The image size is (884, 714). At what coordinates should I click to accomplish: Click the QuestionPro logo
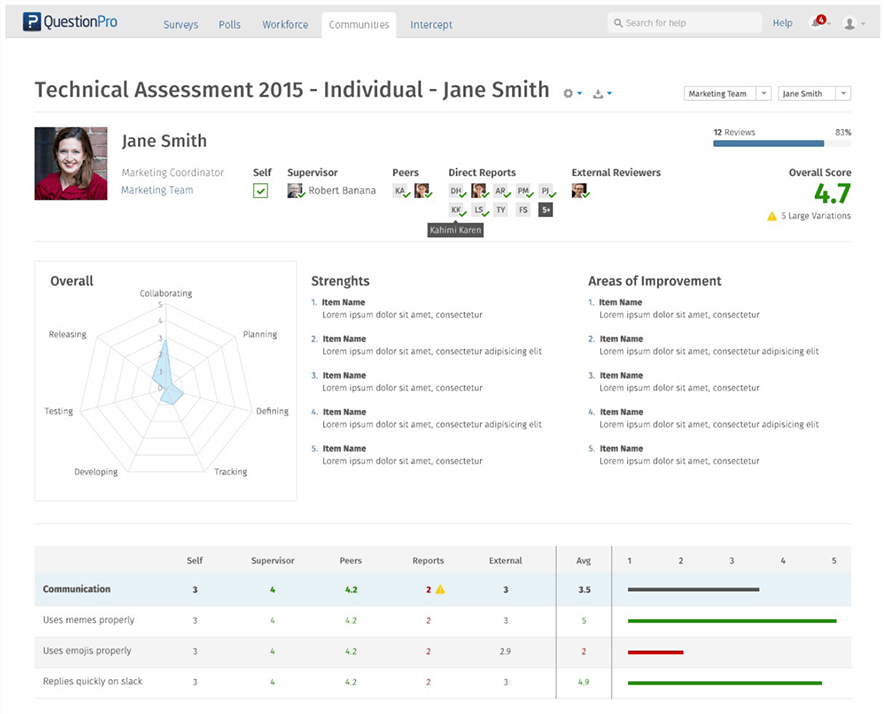tap(68, 21)
